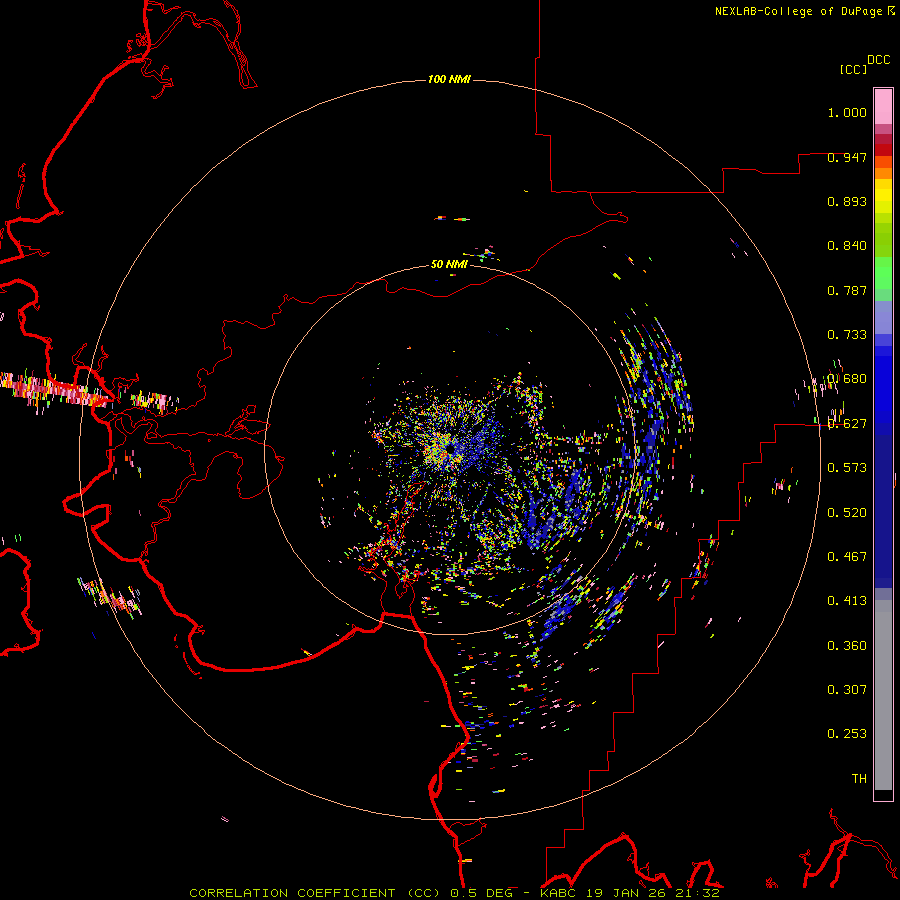Click the 0.467 value on the scale
The width and height of the screenshot is (900, 900).
click(x=847, y=556)
